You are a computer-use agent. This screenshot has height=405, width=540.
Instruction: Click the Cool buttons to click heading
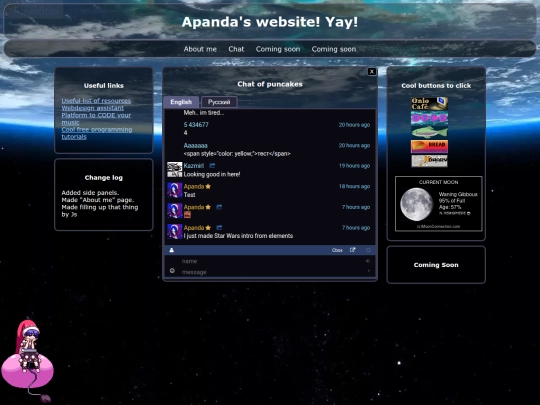point(436,86)
